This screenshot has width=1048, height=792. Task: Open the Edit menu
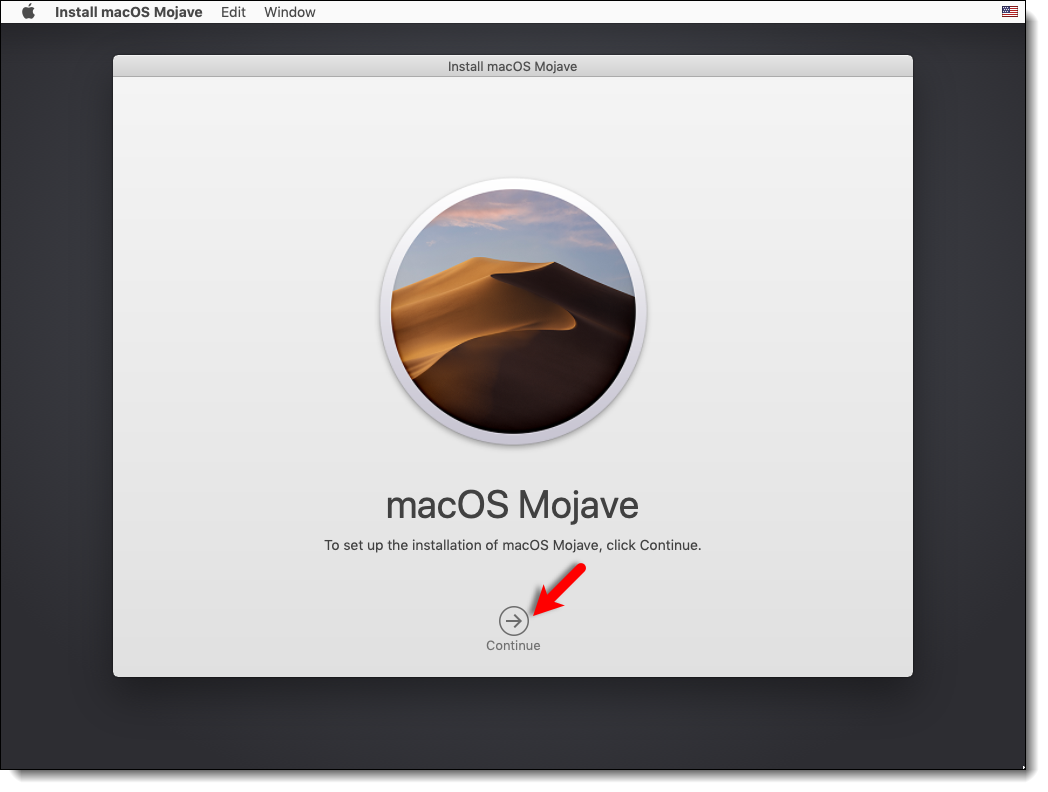(233, 12)
